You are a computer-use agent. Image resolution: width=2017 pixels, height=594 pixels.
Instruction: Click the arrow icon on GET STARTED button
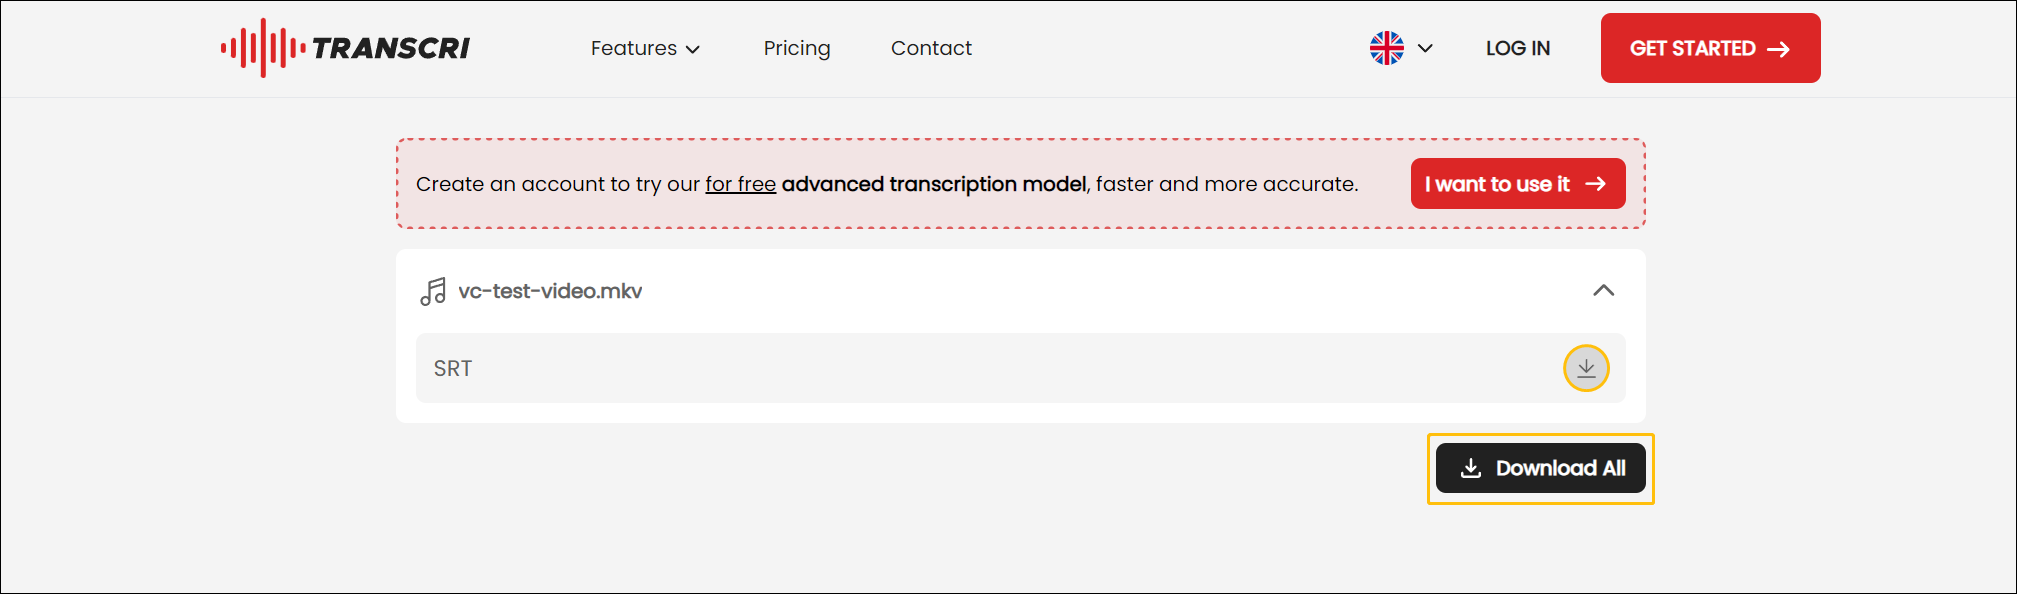click(1778, 47)
